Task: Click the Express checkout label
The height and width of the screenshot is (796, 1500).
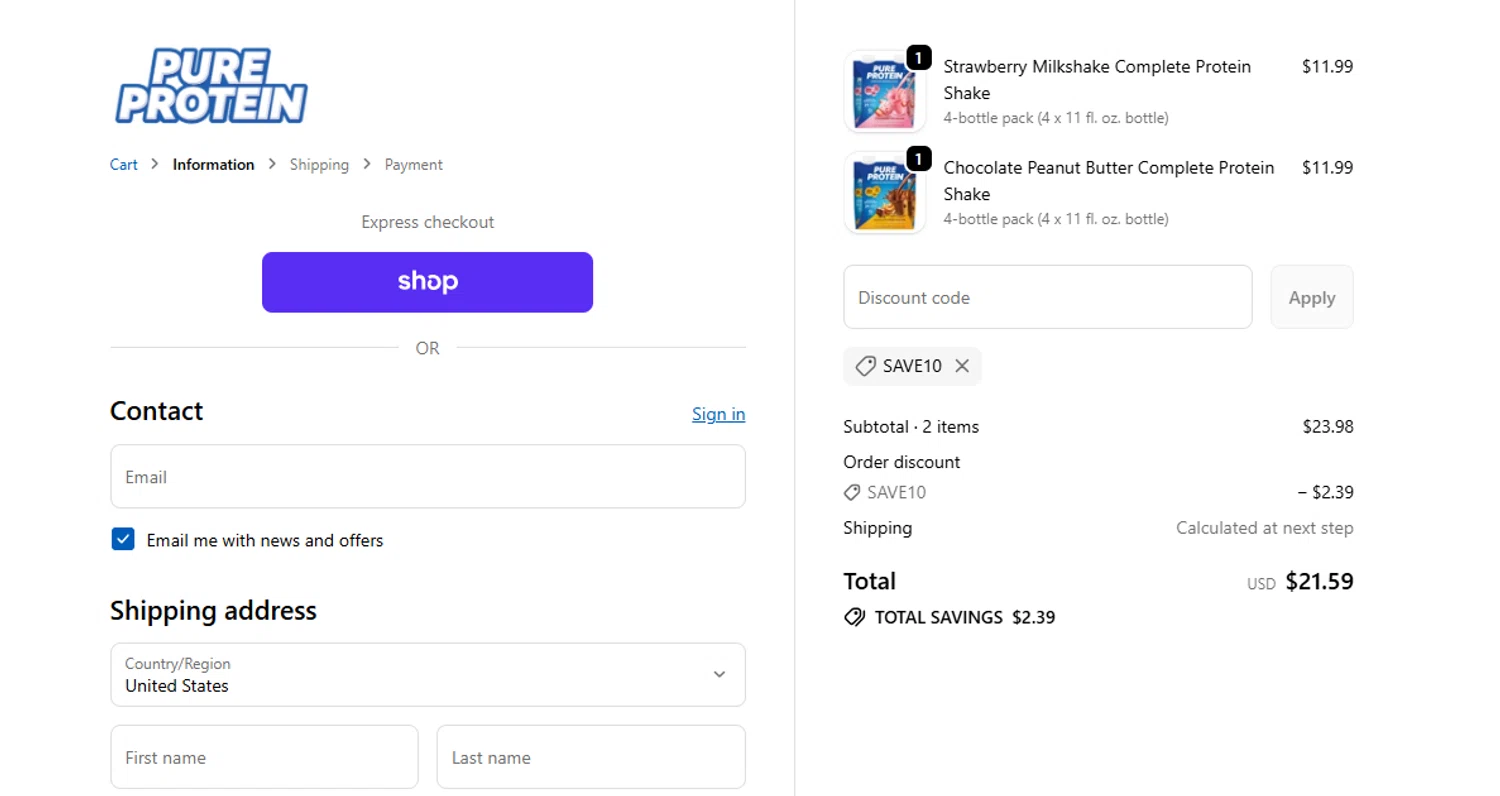Action: tap(428, 222)
